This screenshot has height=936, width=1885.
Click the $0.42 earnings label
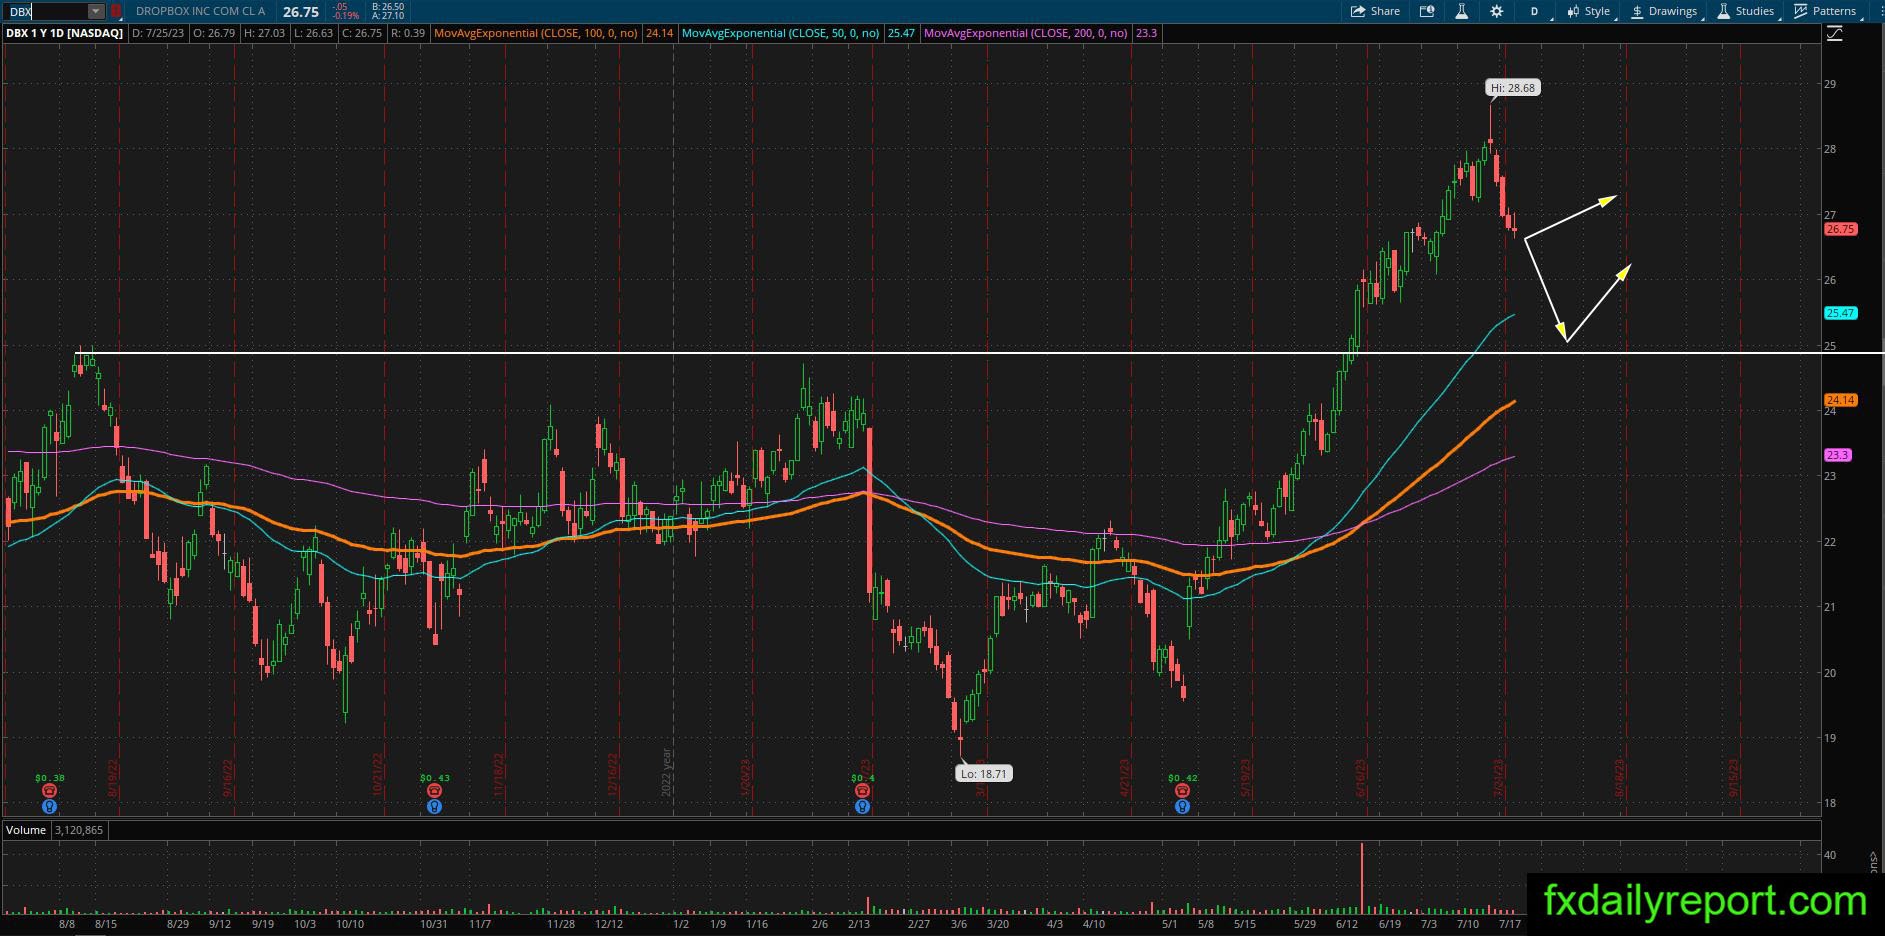pyautogui.click(x=1182, y=778)
